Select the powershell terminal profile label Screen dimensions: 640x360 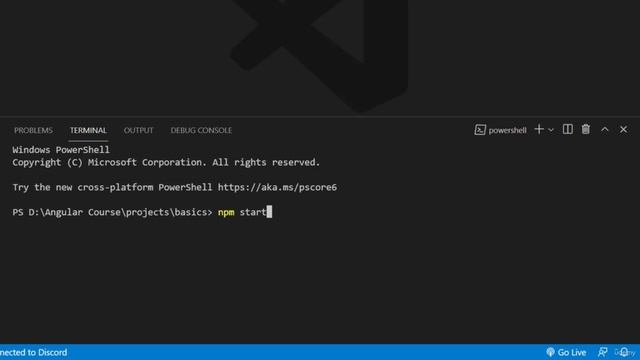click(507, 130)
